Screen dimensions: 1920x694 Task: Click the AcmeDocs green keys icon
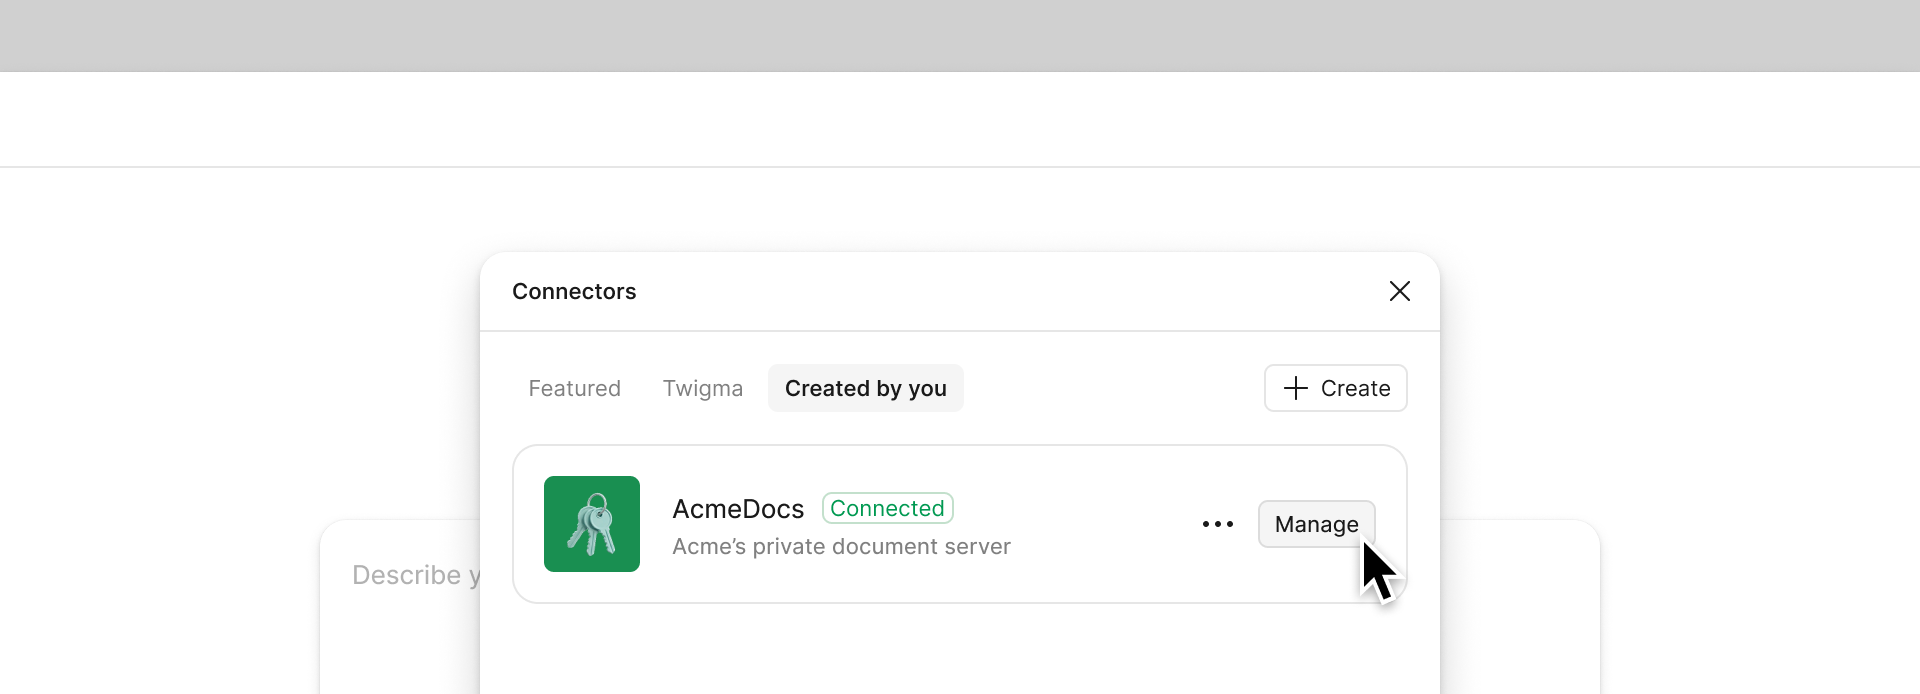tap(592, 524)
